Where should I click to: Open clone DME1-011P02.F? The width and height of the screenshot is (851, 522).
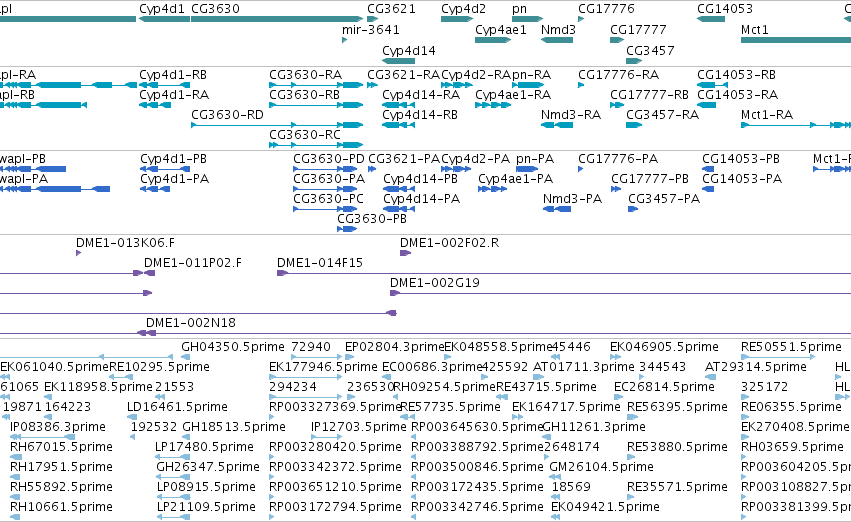[x=193, y=263]
